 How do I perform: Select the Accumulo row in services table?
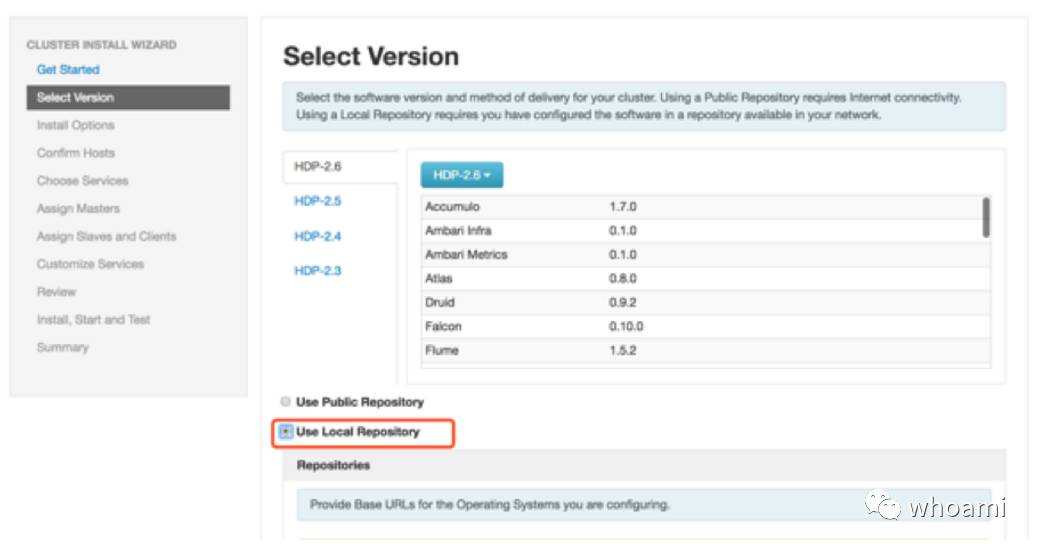pyautogui.click(x=702, y=207)
